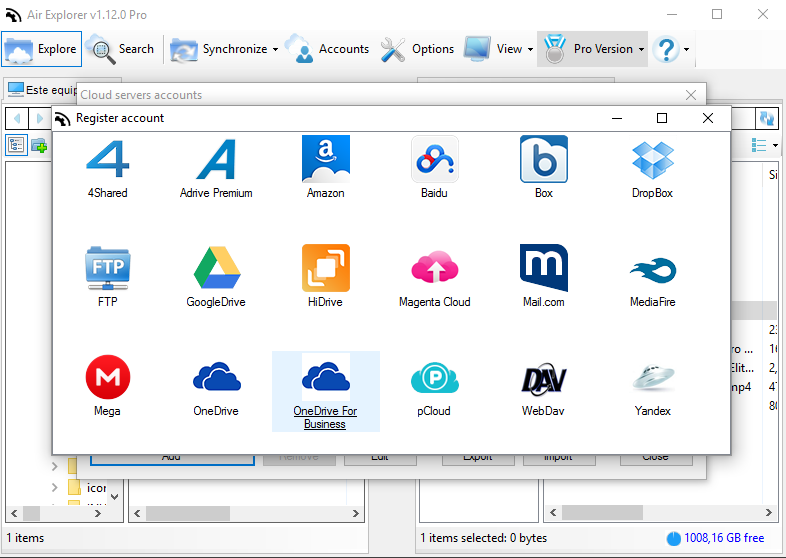Image resolution: width=786 pixels, height=558 pixels.
Task: Choose Baidu as cloud provider
Action: [434, 169]
